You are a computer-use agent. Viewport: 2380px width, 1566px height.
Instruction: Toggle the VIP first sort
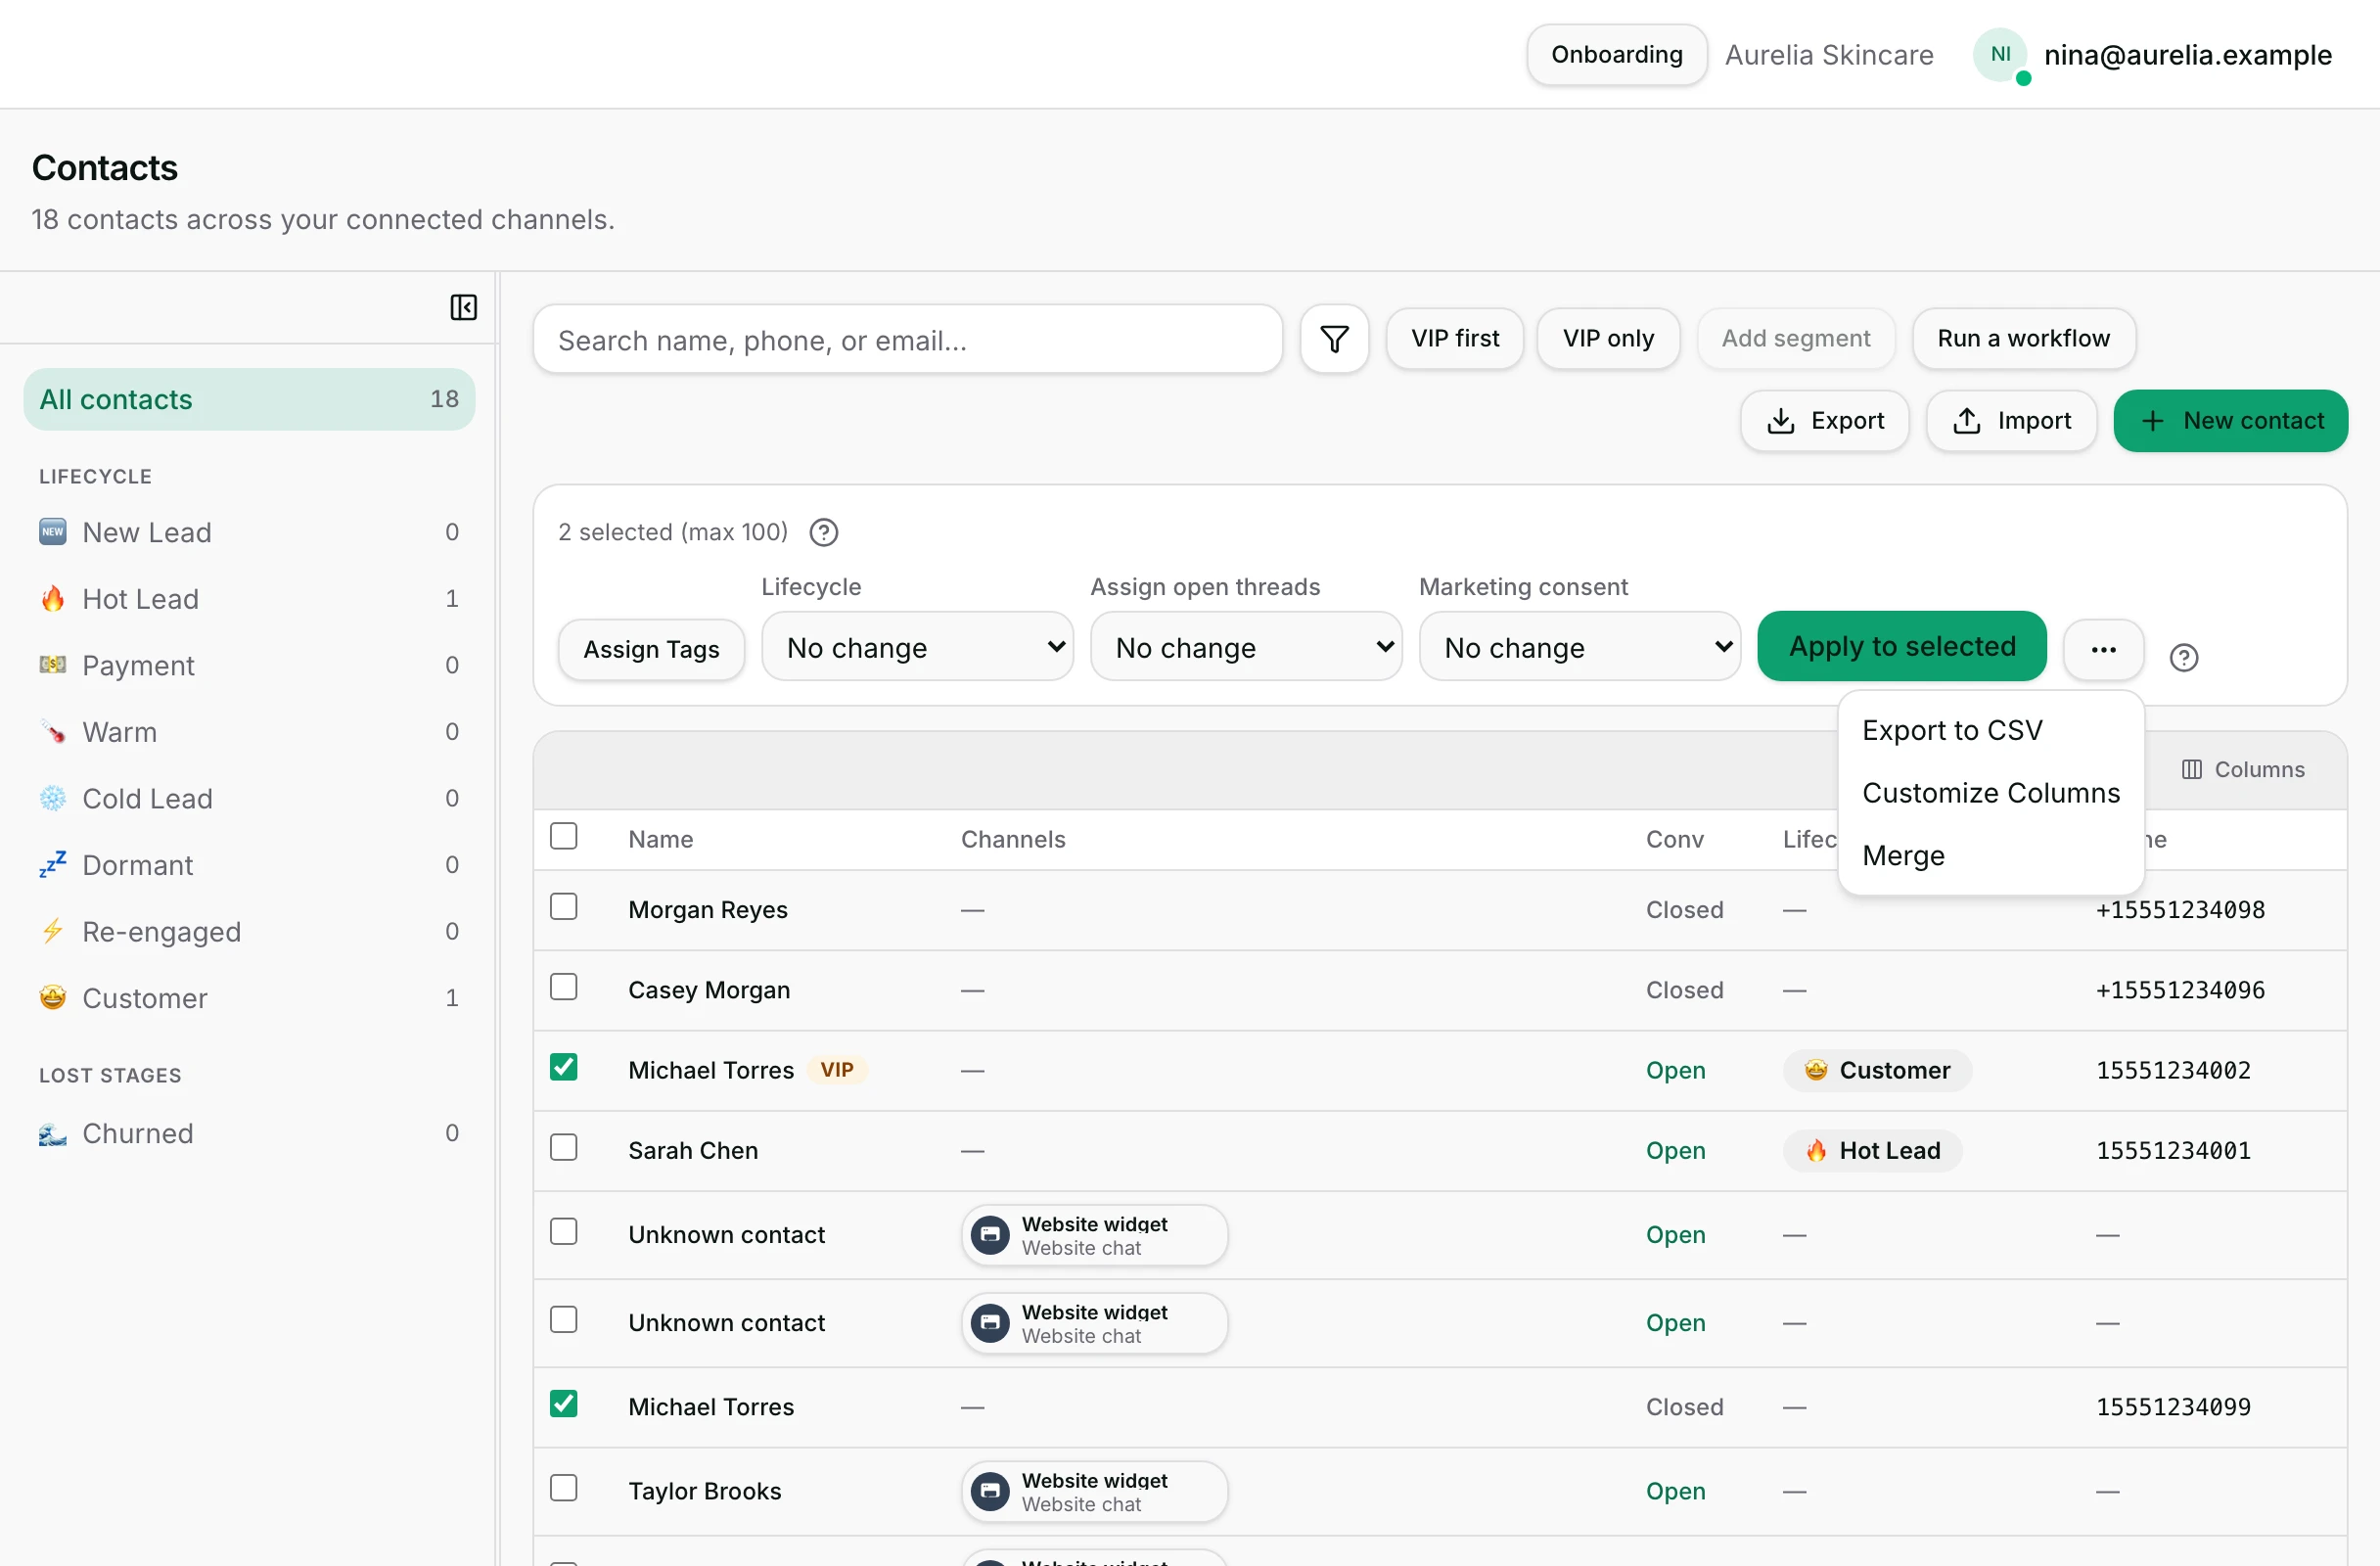(x=1455, y=339)
